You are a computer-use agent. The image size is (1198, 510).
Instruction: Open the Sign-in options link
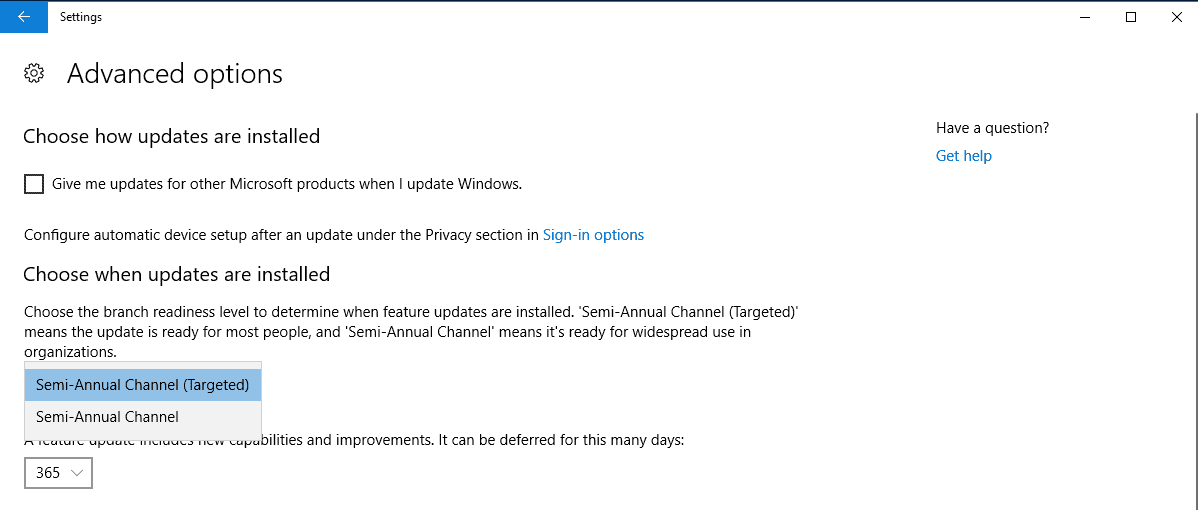click(593, 235)
